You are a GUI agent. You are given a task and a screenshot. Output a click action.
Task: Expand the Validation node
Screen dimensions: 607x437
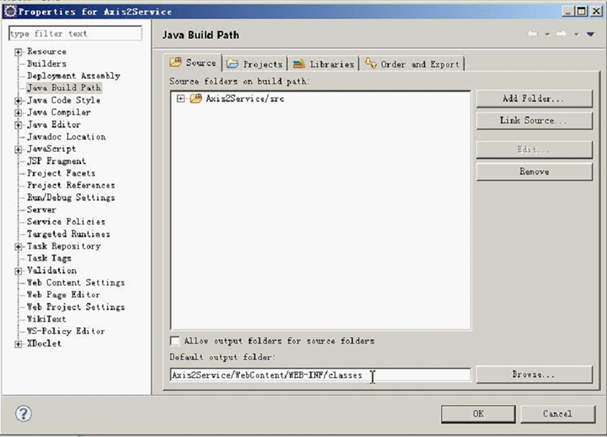[18, 271]
